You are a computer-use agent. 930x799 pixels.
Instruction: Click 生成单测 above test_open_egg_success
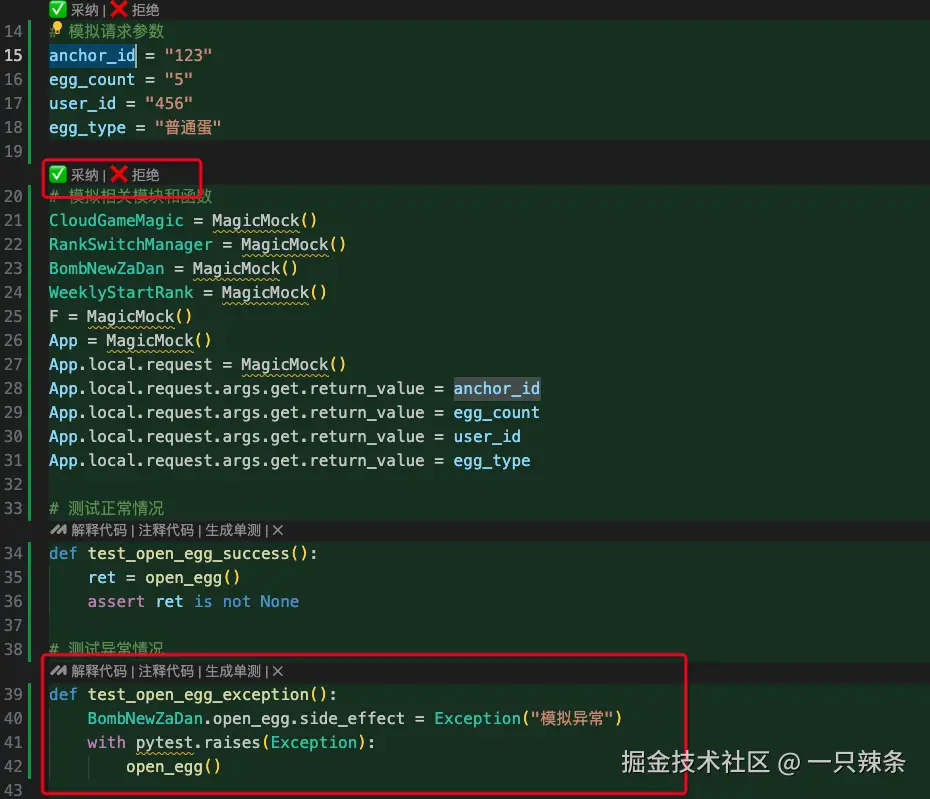(x=233, y=530)
